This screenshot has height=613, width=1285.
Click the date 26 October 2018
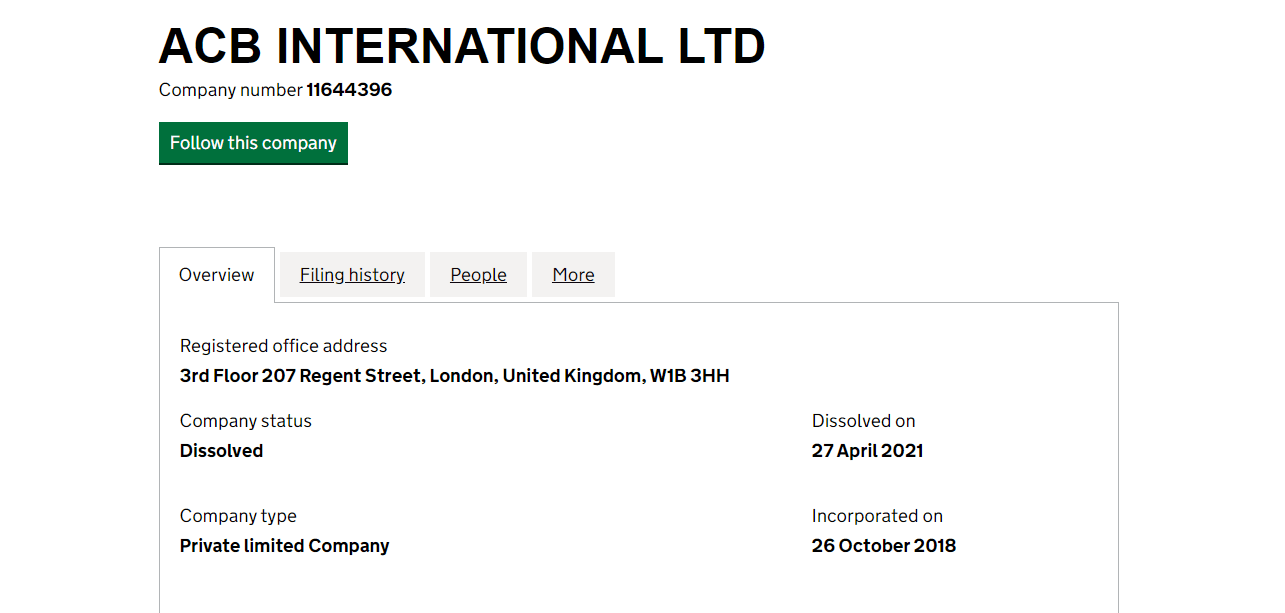(883, 546)
